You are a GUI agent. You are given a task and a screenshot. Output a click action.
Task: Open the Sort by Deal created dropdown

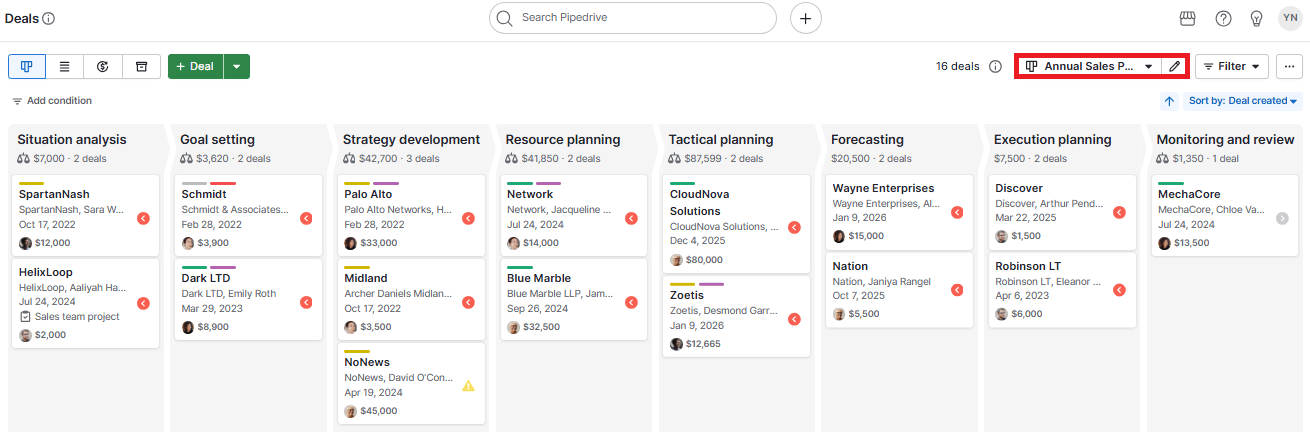click(x=1243, y=101)
